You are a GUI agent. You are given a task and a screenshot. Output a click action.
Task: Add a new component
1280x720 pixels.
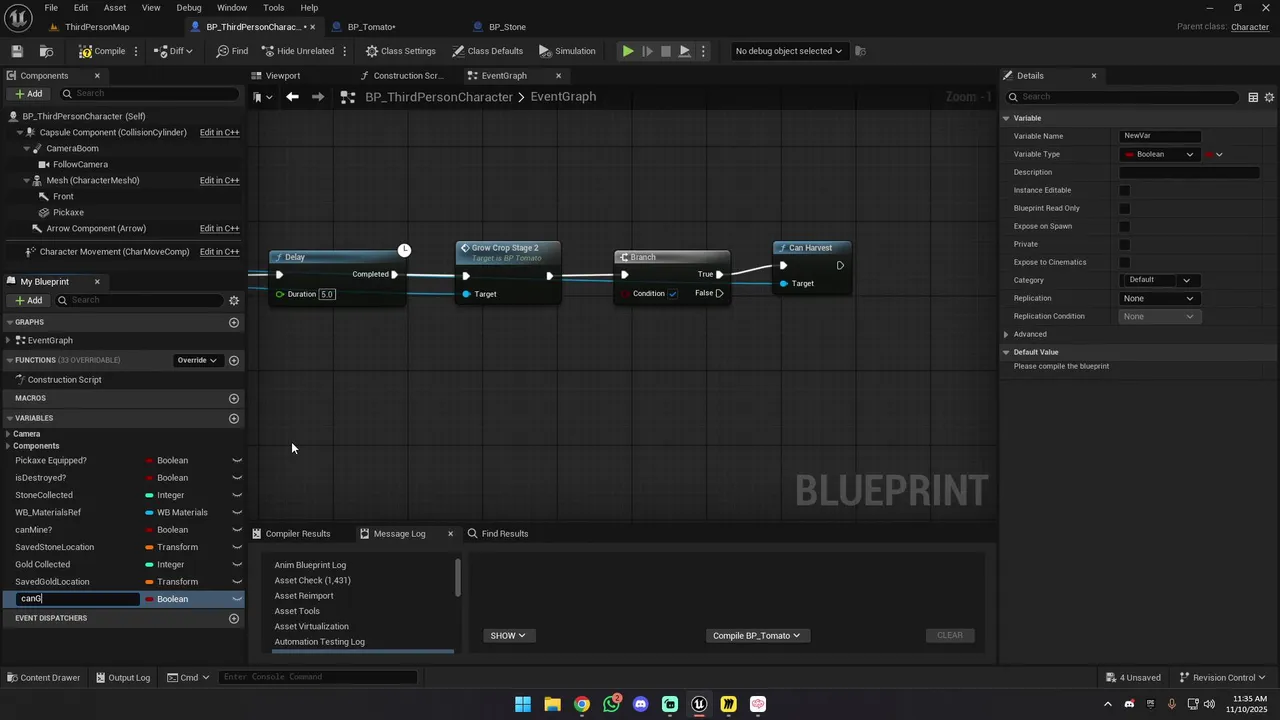pos(28,94)
